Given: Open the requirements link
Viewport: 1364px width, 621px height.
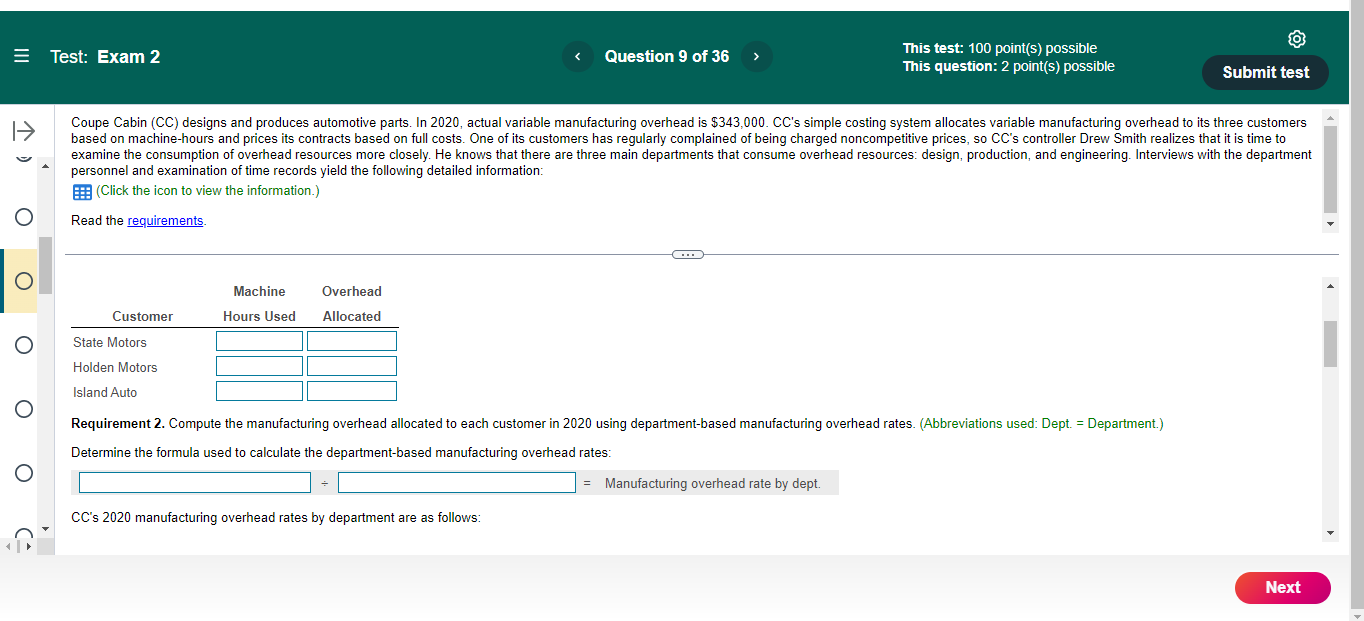Looking at the screenshot, I should 165,220.
